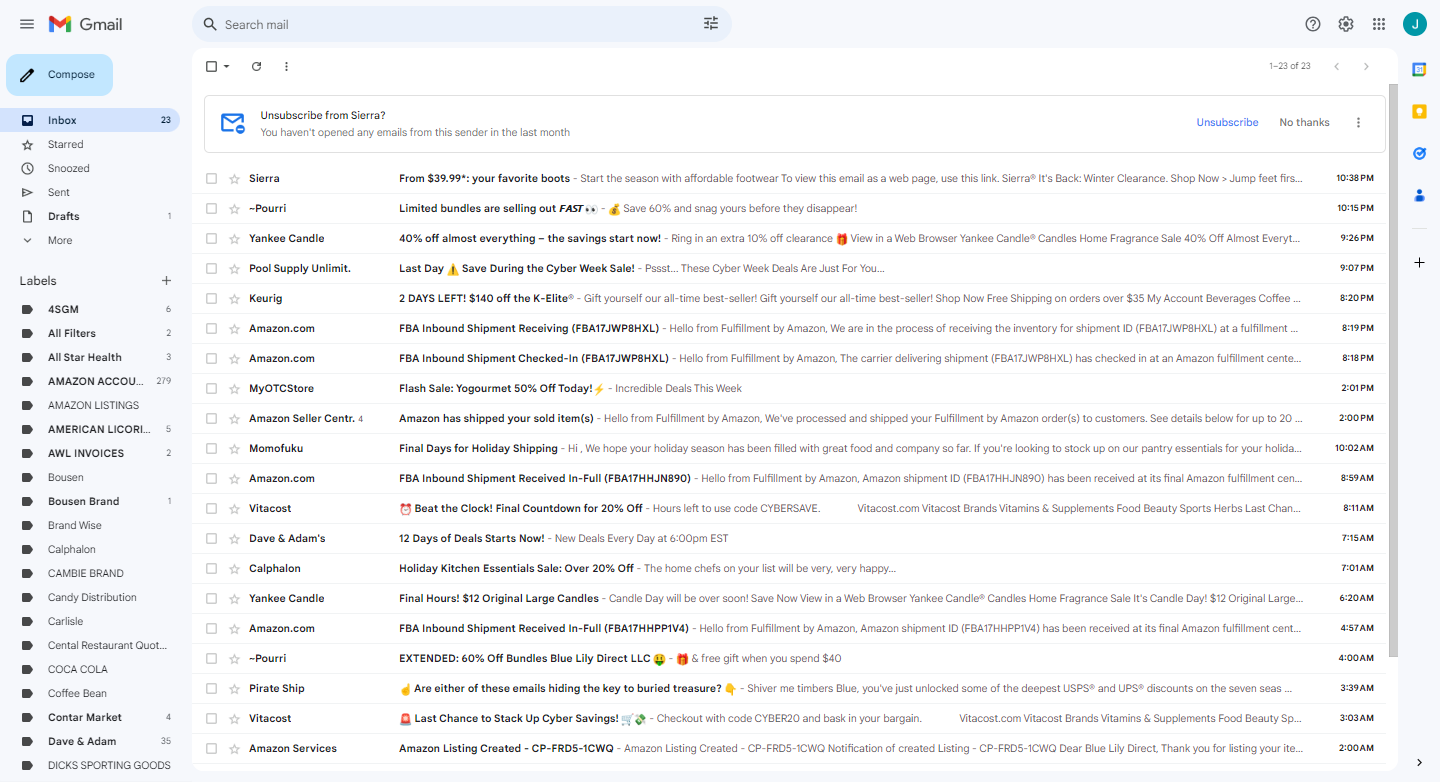Click Unsubscribe from Sierra
This screenshot has height=782, width=1440.
(1227, 122)
